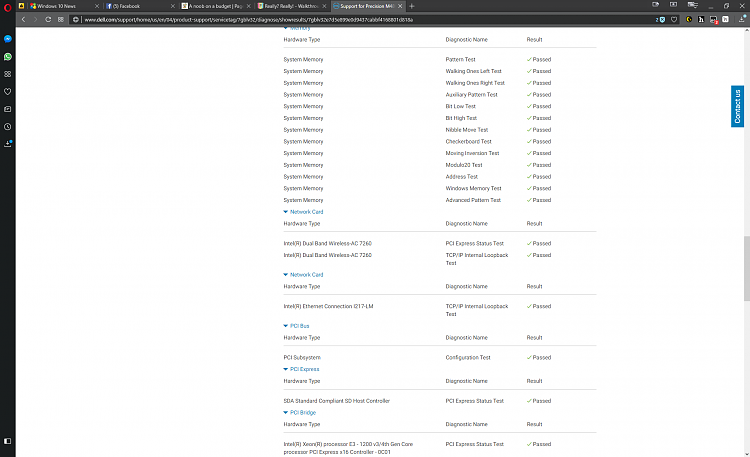
Task: Click the scrollbar down arrow
Action: point(747,453)
